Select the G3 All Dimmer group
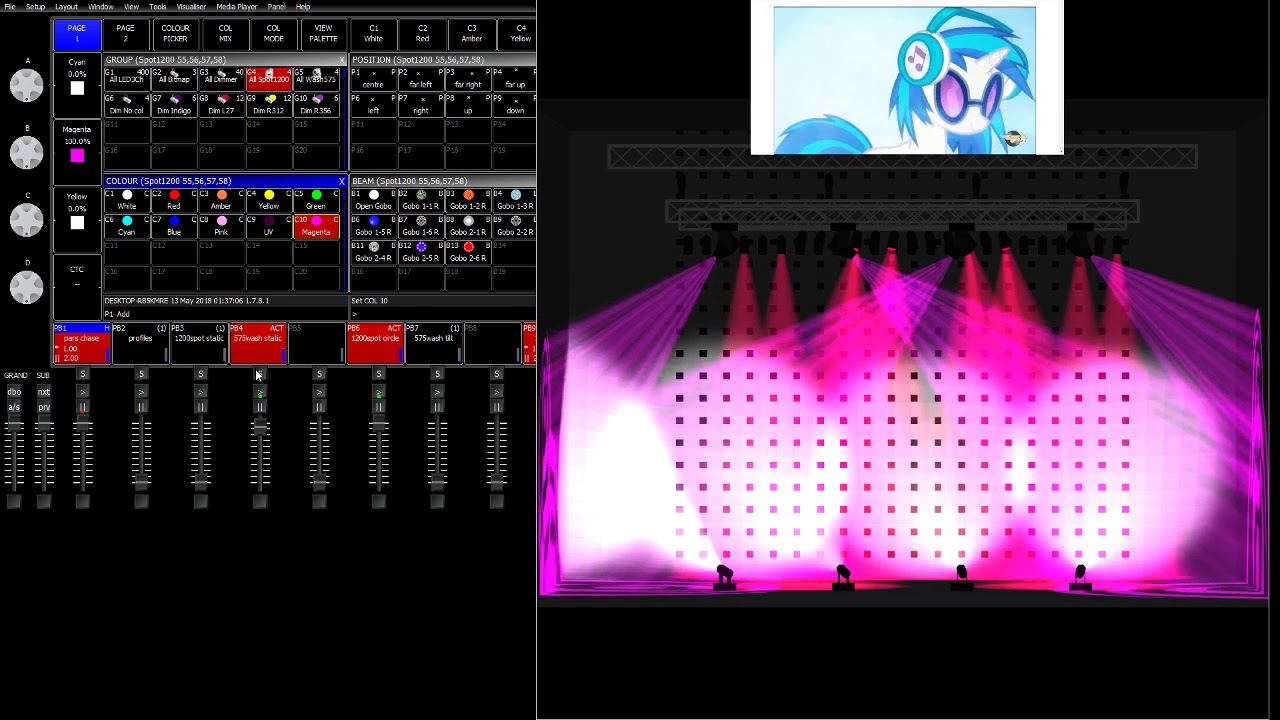The width and height of the screenshot is (1280, 720). (x=221, y=78)
